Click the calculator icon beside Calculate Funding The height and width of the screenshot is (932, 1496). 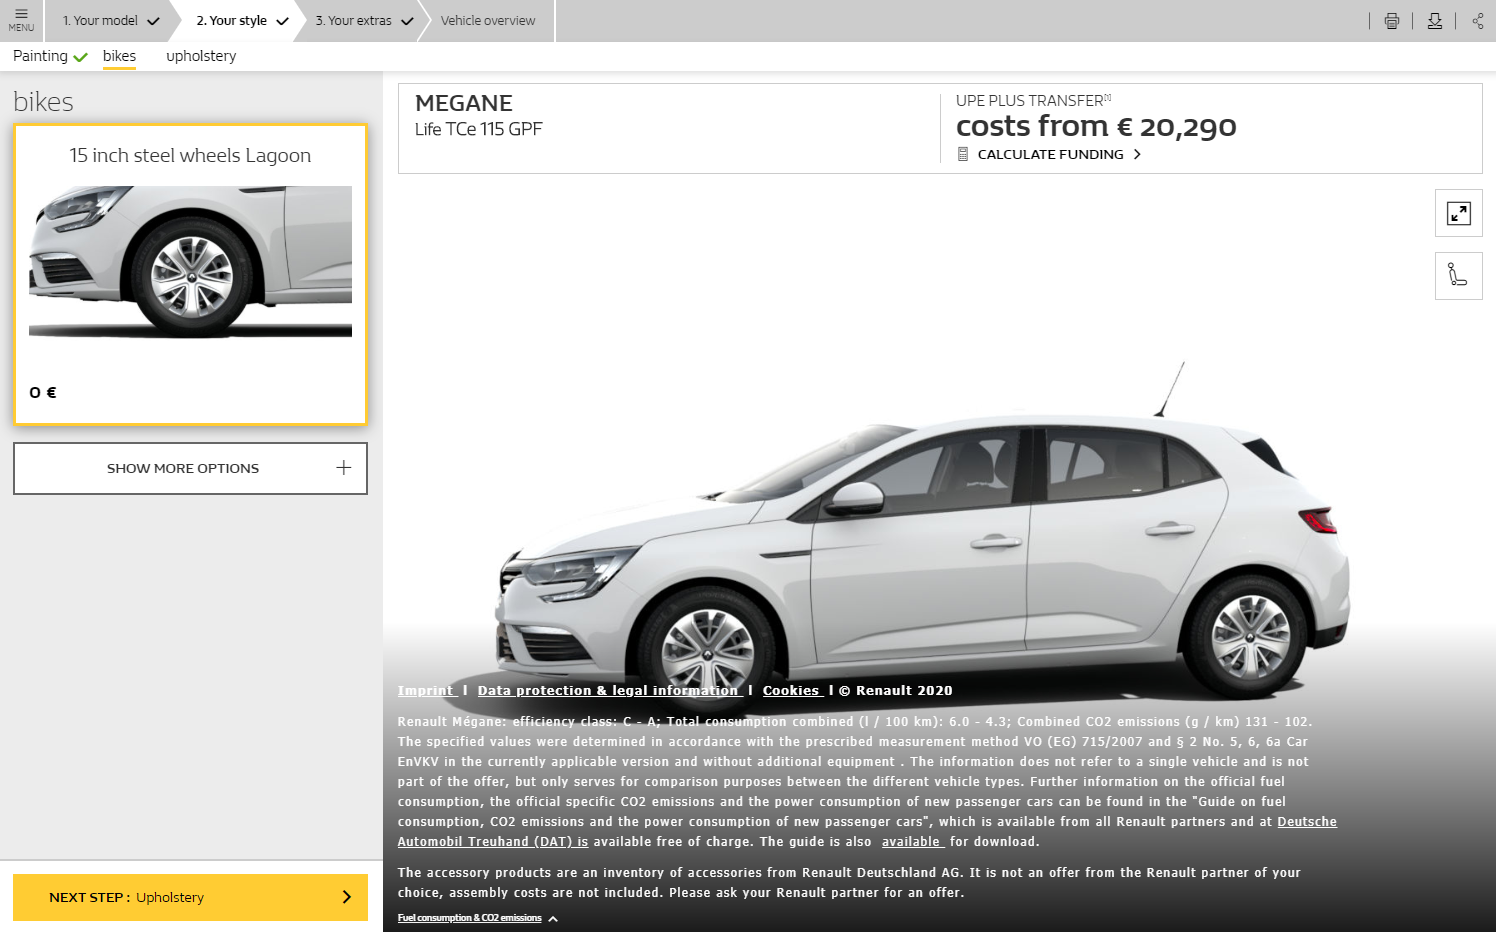click(962, 154)
